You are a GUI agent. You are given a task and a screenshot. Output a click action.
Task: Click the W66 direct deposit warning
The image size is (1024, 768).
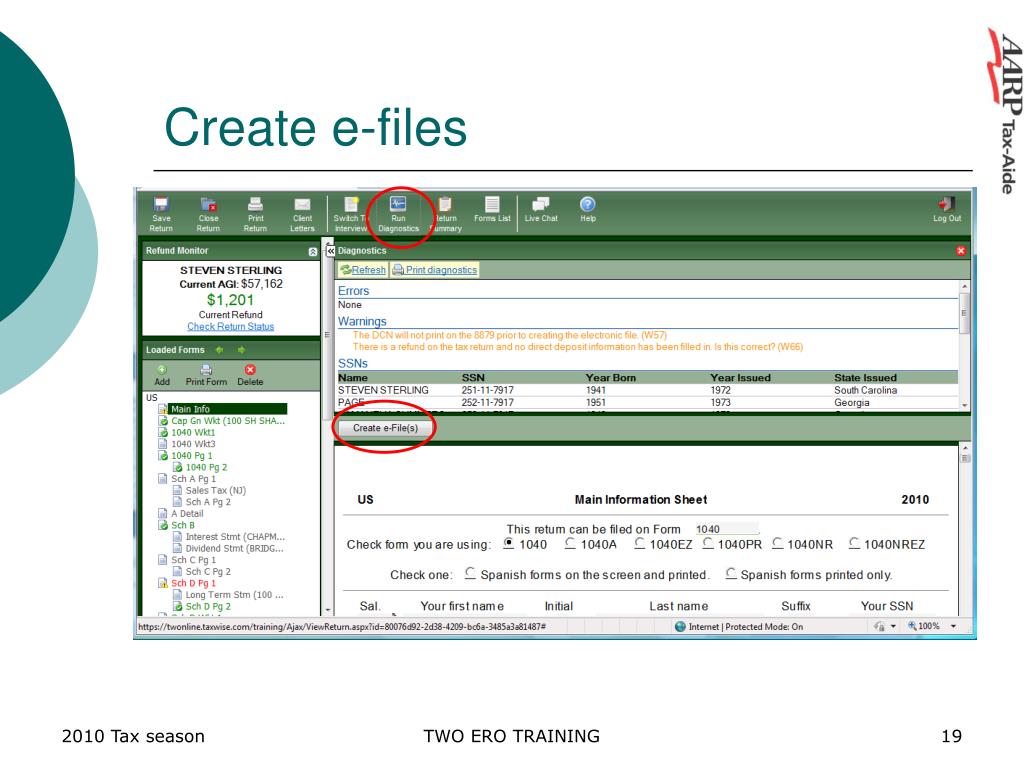pyautogui.click(x=577, y=347)
